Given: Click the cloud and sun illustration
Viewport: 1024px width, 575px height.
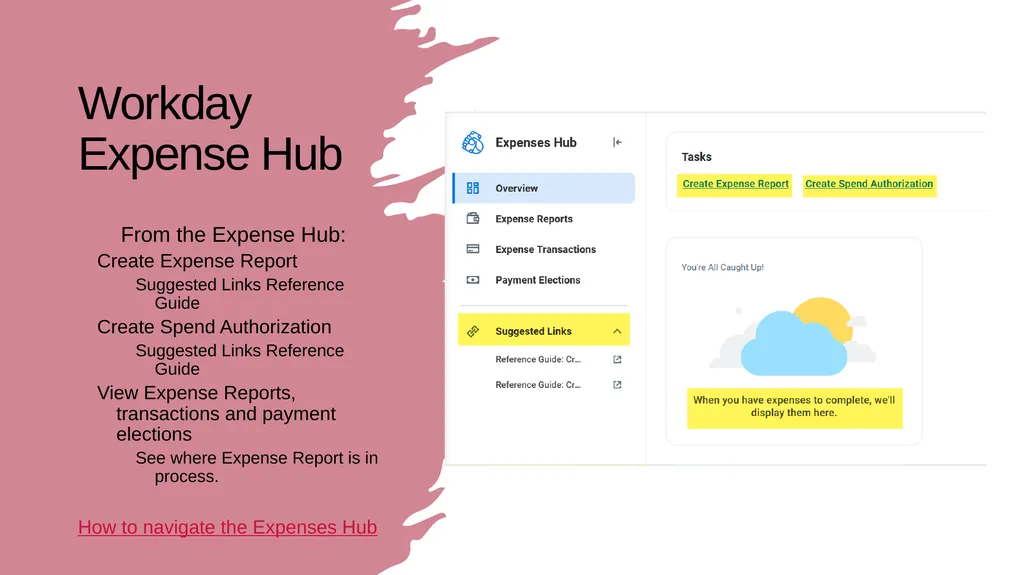Looking at the screenshot, I should (793, 337).
